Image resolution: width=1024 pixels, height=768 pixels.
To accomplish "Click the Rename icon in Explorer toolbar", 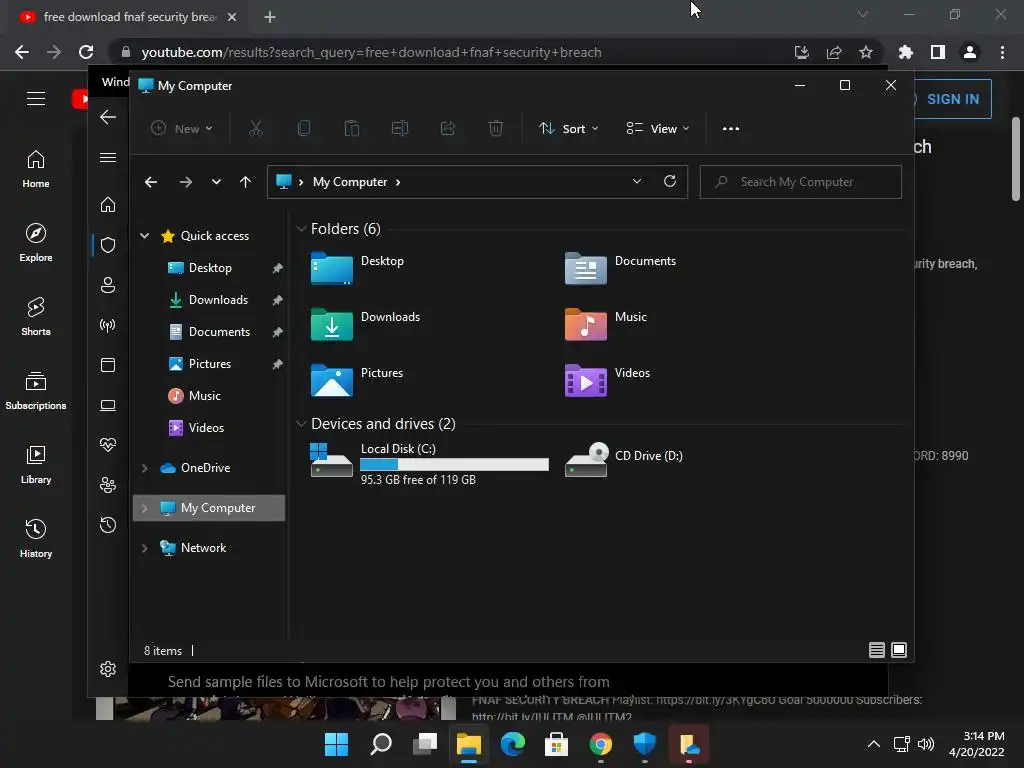I will 400,129.
